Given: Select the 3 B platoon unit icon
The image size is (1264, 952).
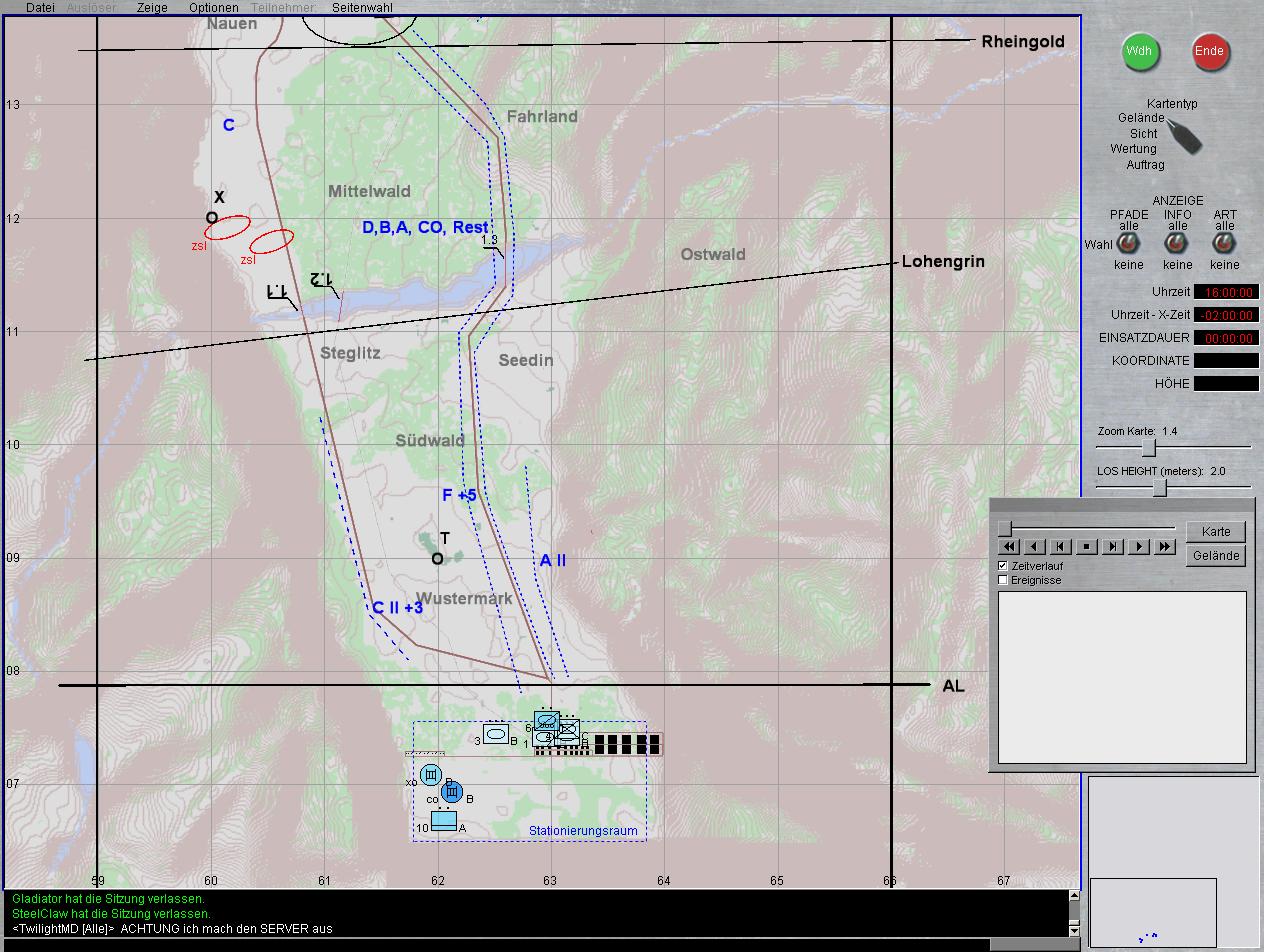Looking at the screenshot, I should tap(495, 734).
